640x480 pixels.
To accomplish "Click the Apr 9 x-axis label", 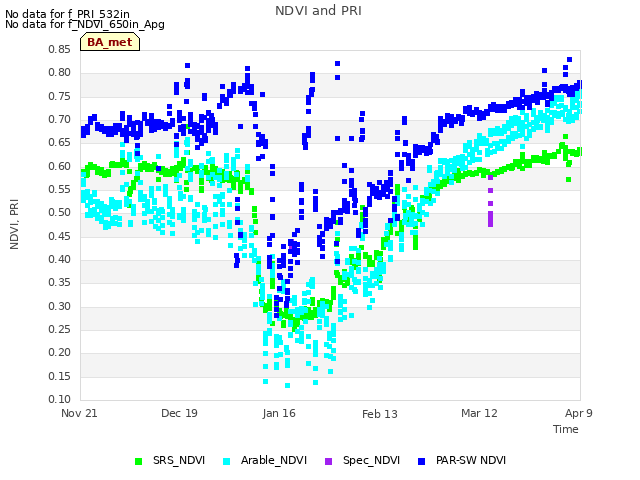I will tap(579, 413).
